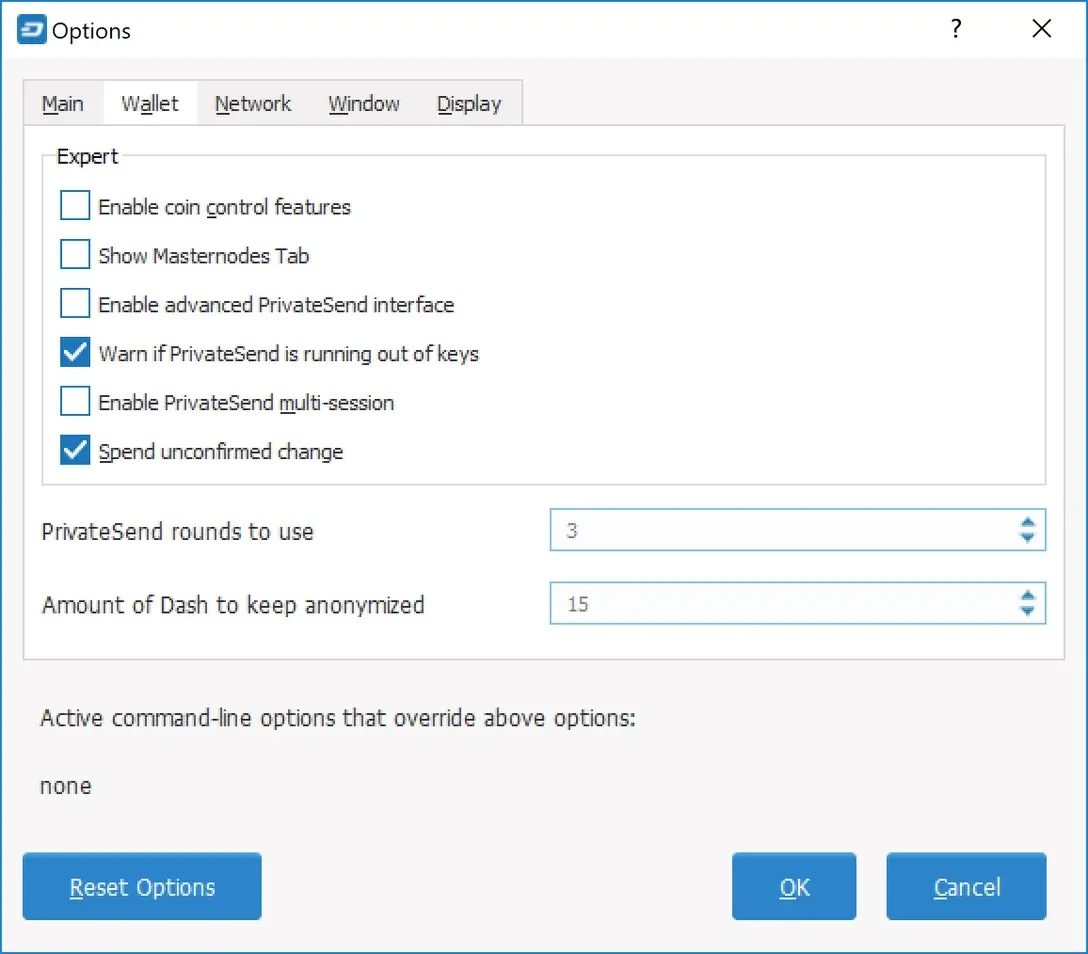Click the question mark help button
1088x954 pixels.
pos(955,28)
